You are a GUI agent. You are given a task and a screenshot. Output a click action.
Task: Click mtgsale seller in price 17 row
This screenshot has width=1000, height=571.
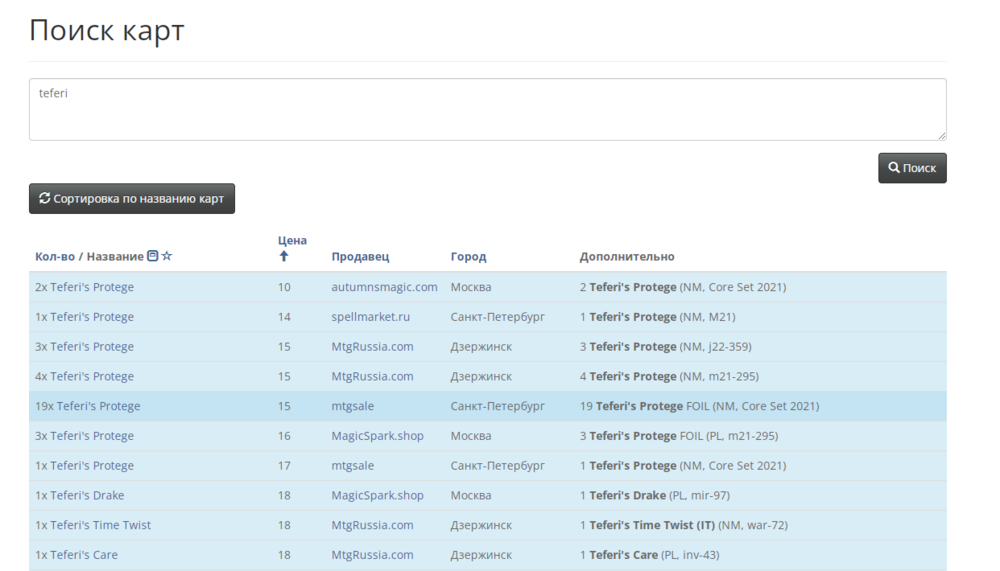pos(353,466)
